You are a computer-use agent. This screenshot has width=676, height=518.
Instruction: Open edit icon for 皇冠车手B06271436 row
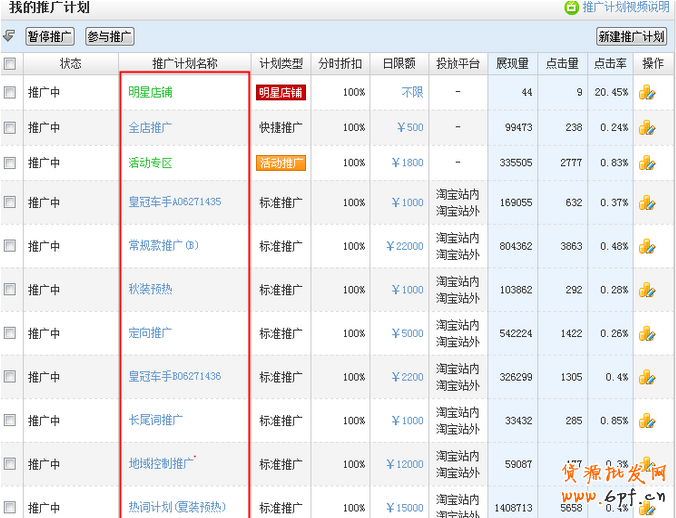pos(647,377)
